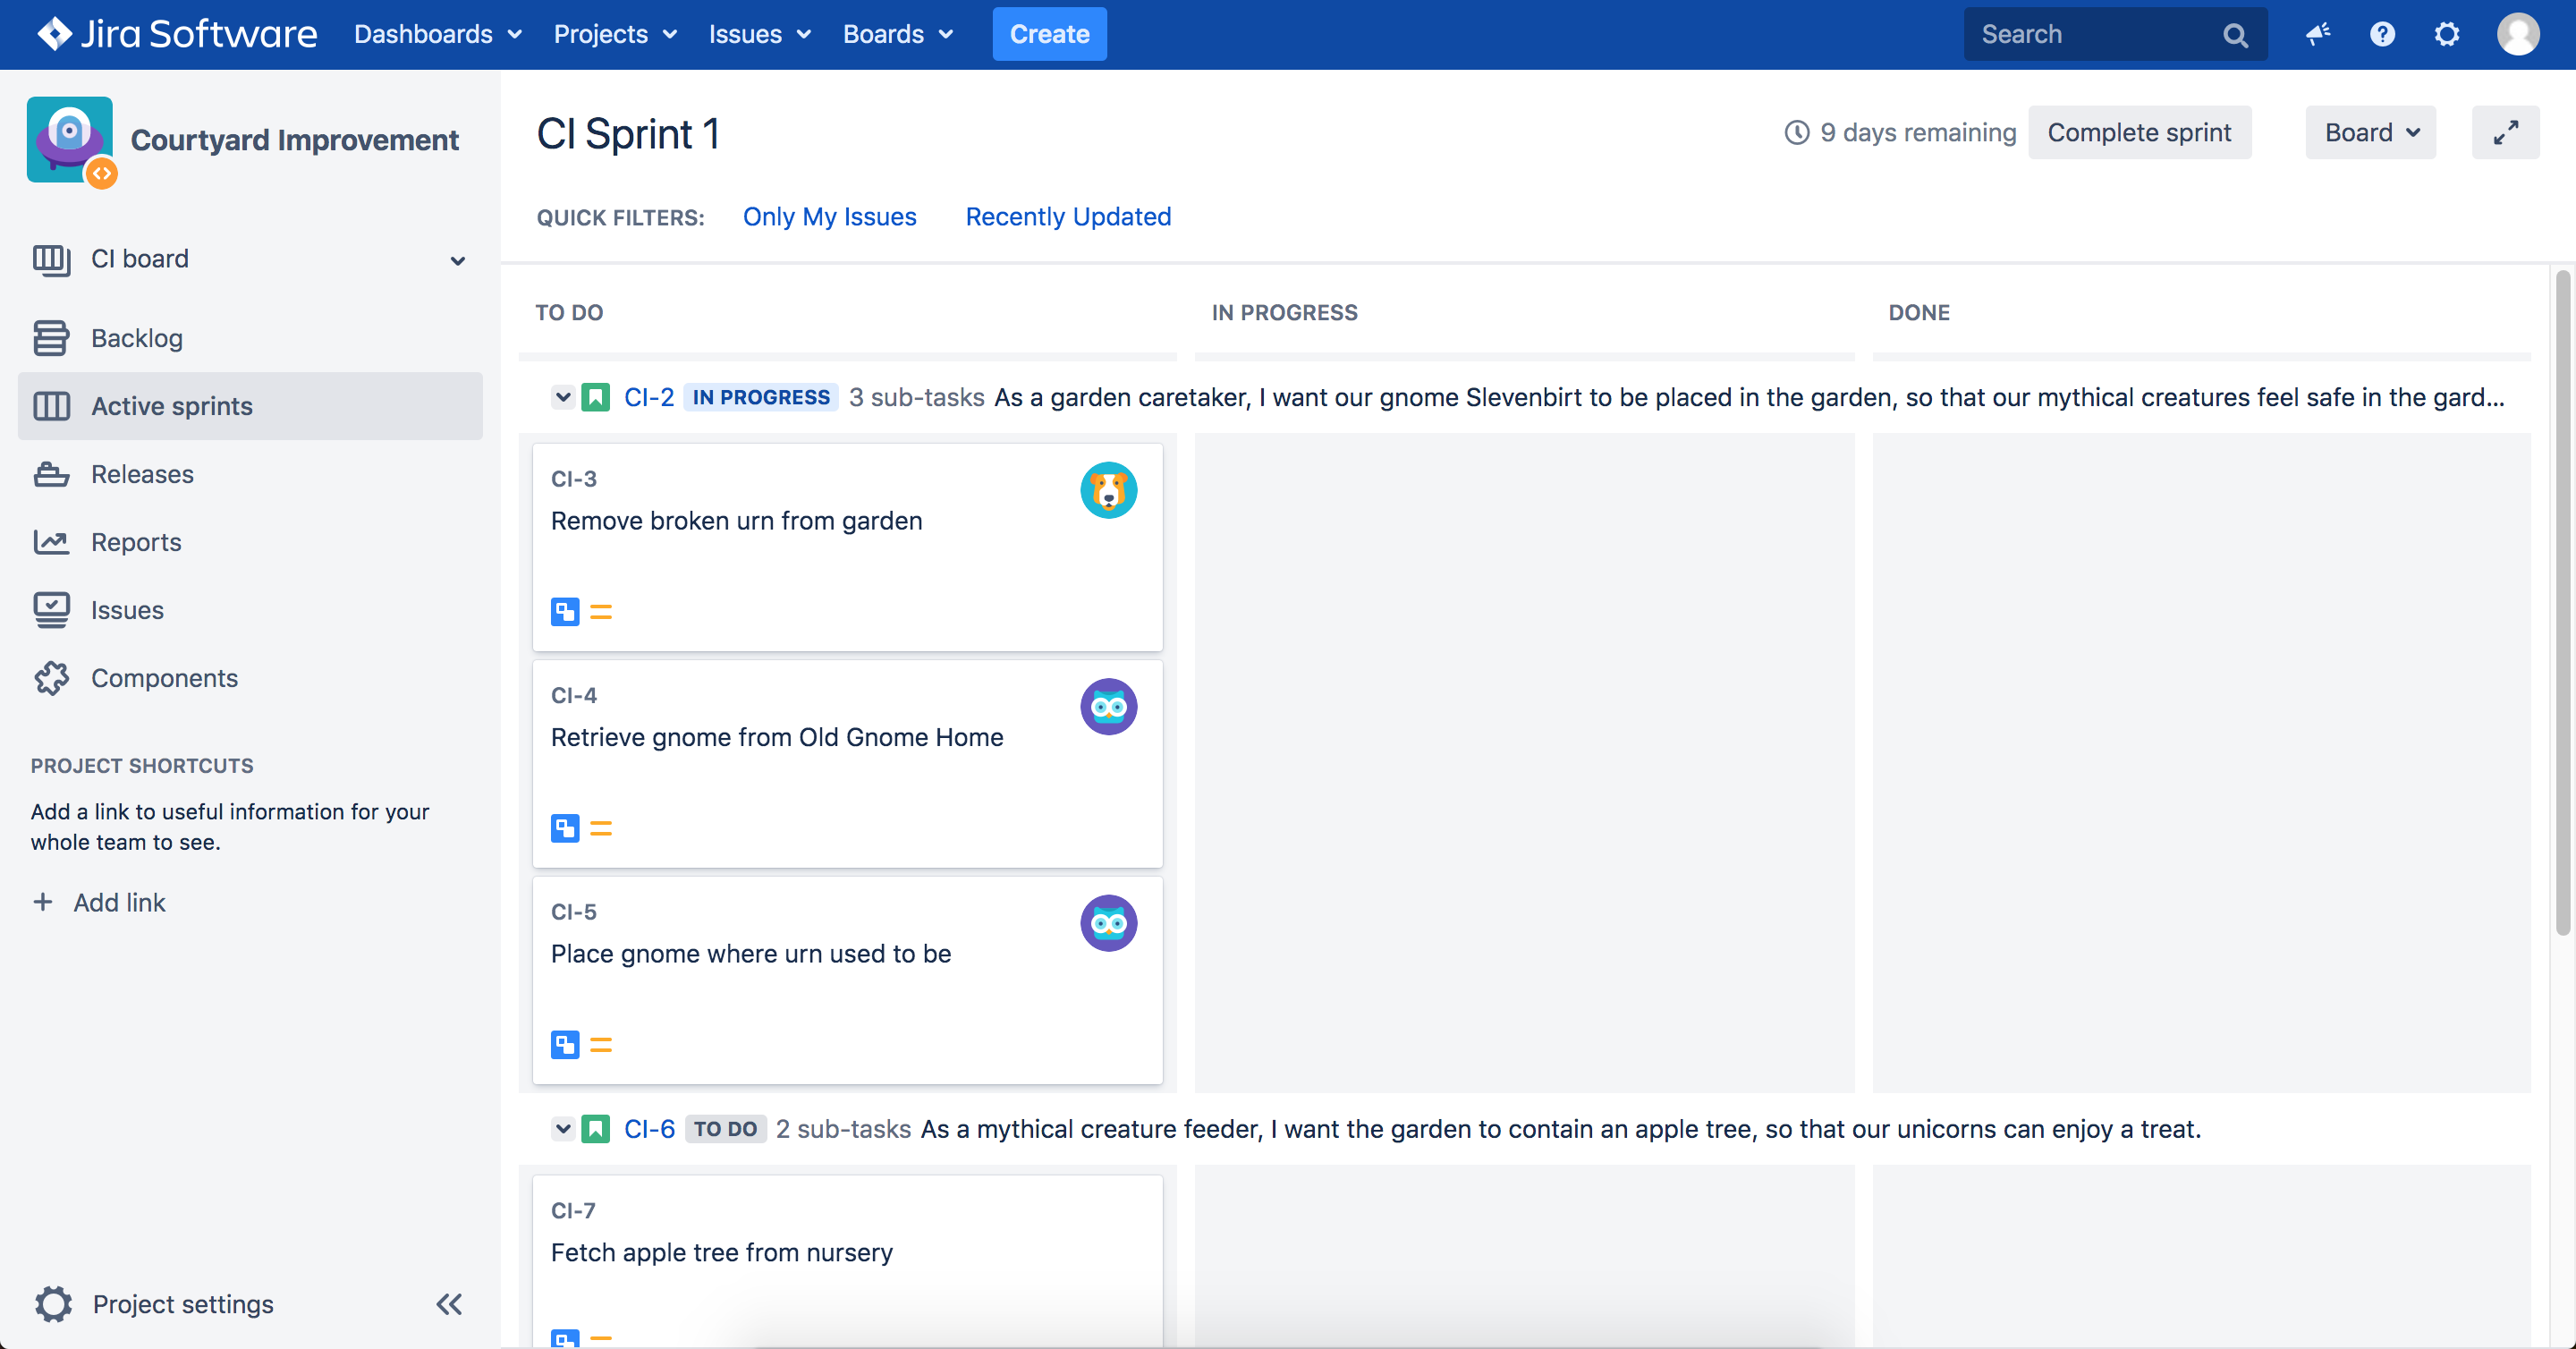Open the feedback megaphone icon
2576x1349 pixels.
[2318, 35]
